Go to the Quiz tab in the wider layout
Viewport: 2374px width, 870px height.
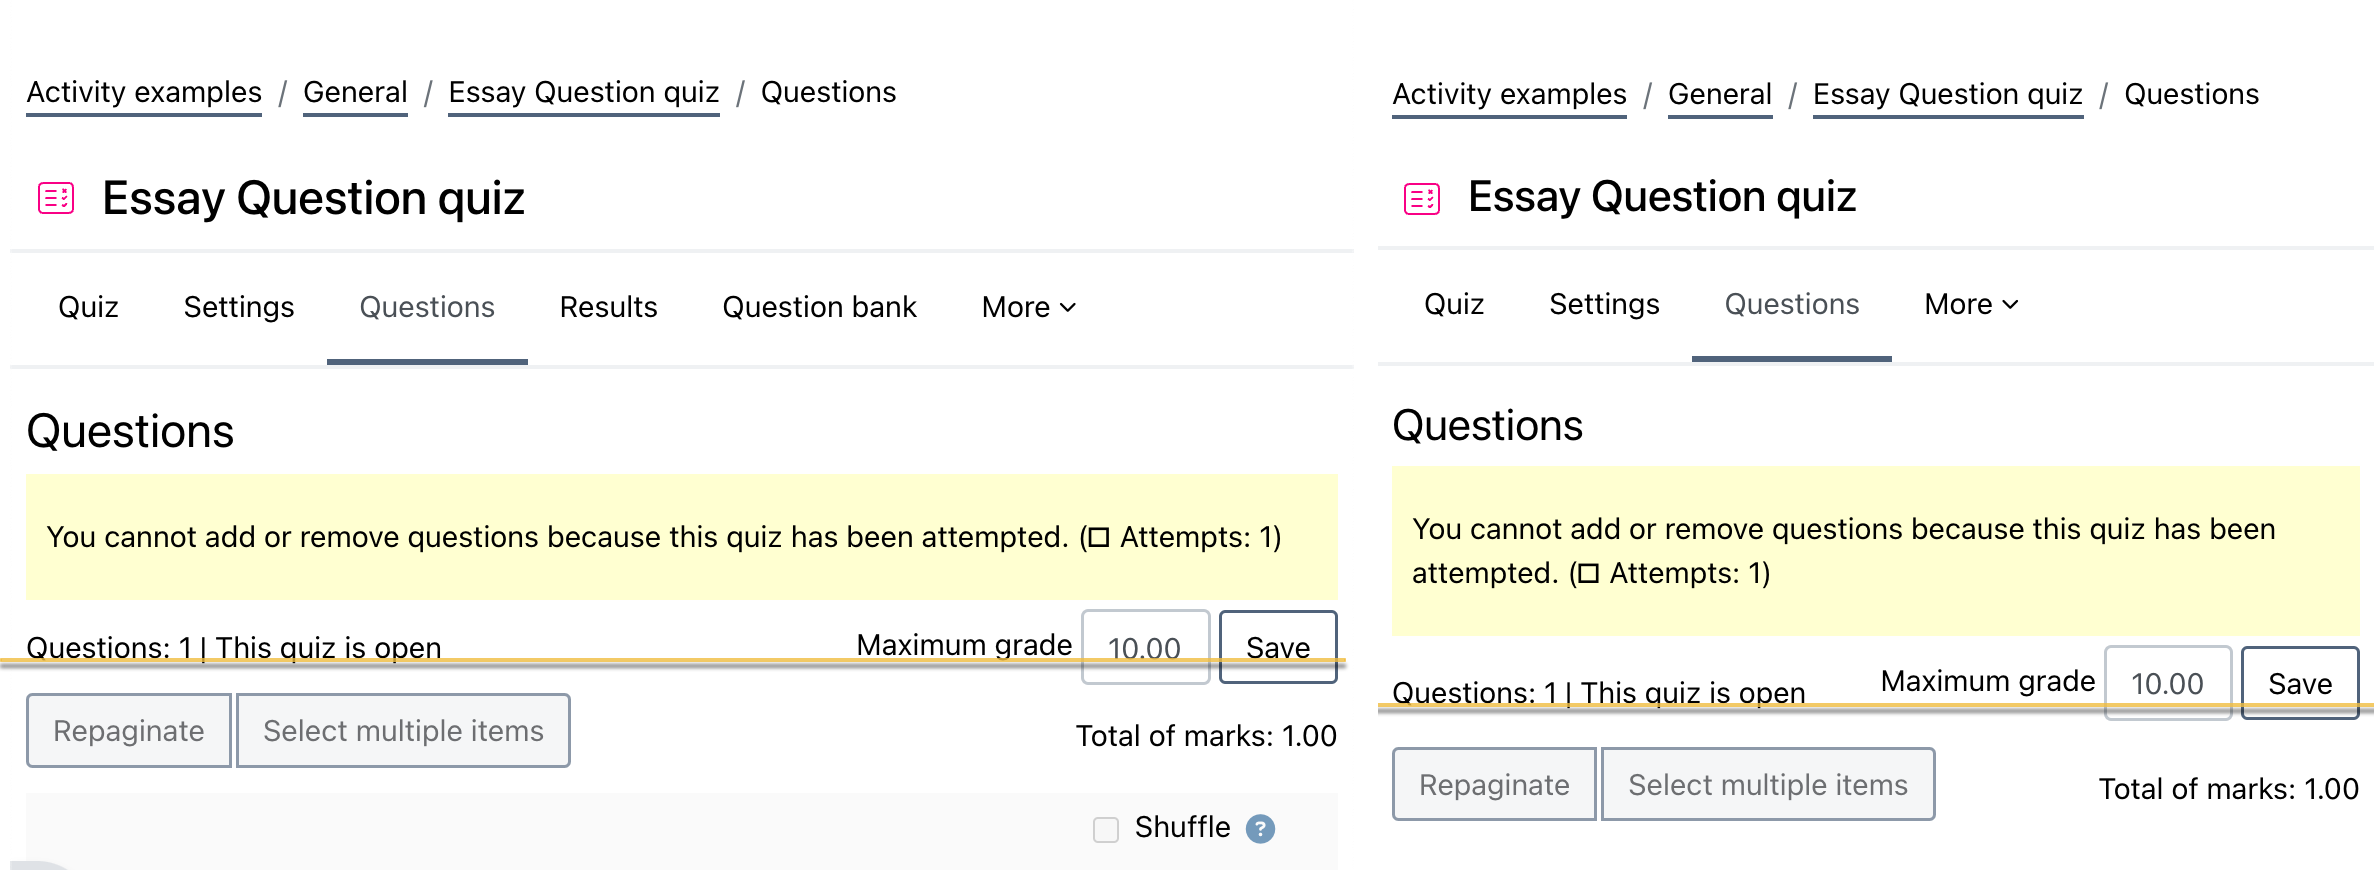(88, 307)
